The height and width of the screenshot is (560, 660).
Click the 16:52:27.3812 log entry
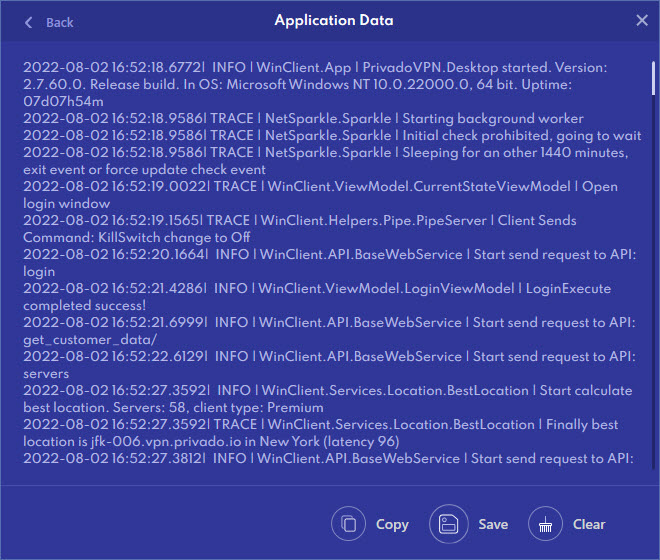coord(328,459)
